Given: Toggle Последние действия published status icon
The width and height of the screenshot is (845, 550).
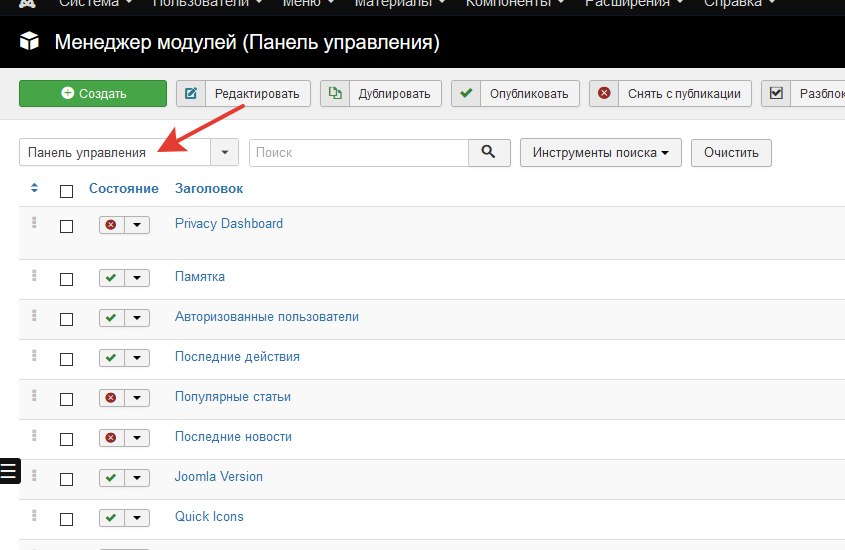Looking at the screenshot, I should (112, 358).
